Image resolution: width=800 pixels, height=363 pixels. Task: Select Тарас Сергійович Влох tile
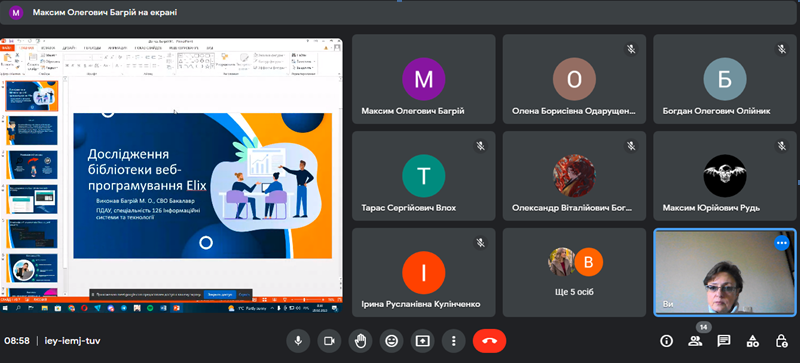click(x=423, y=176)
